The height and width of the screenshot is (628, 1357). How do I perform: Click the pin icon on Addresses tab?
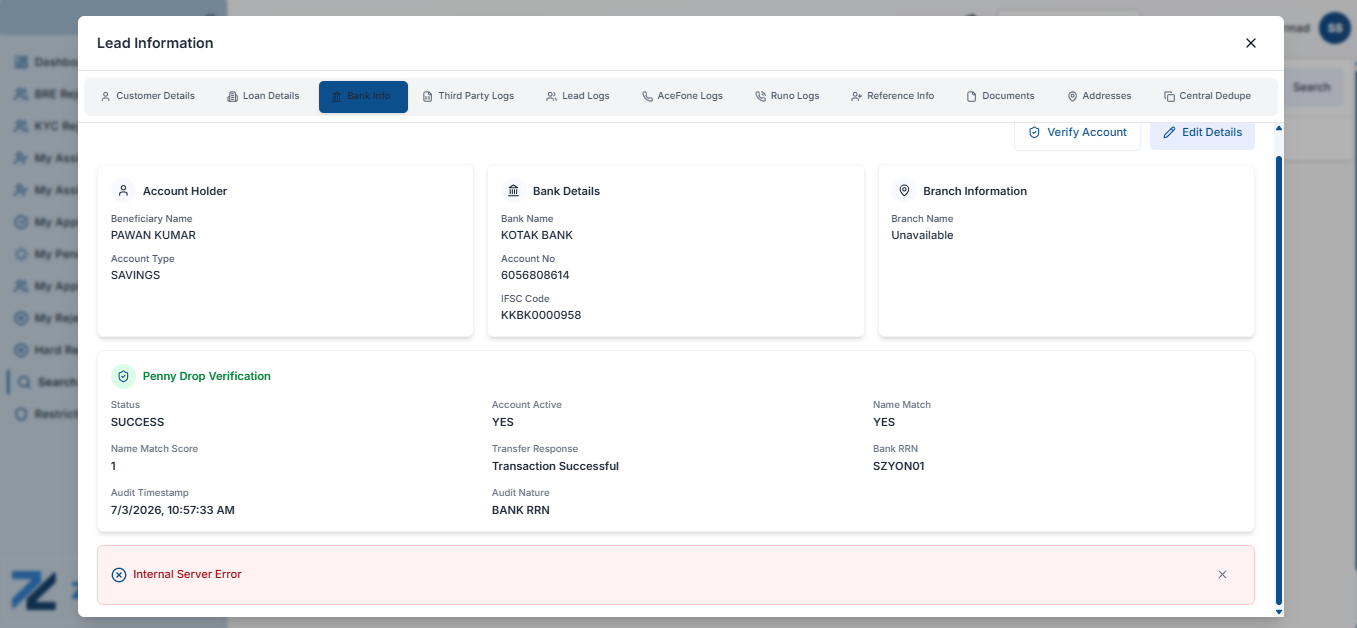click(1072, 97)
